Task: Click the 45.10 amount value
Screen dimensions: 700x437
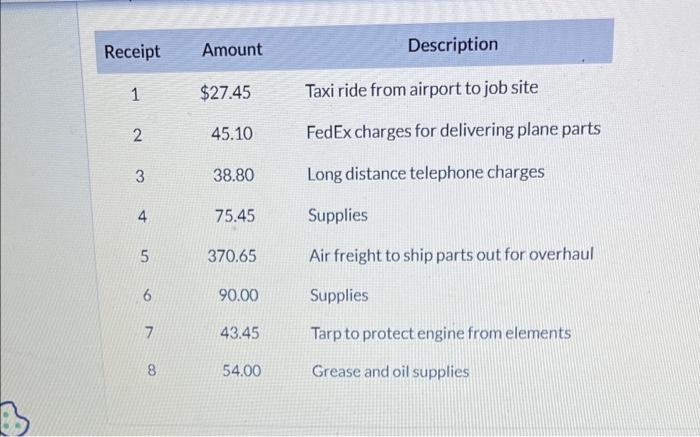Action: pos(232,133)
